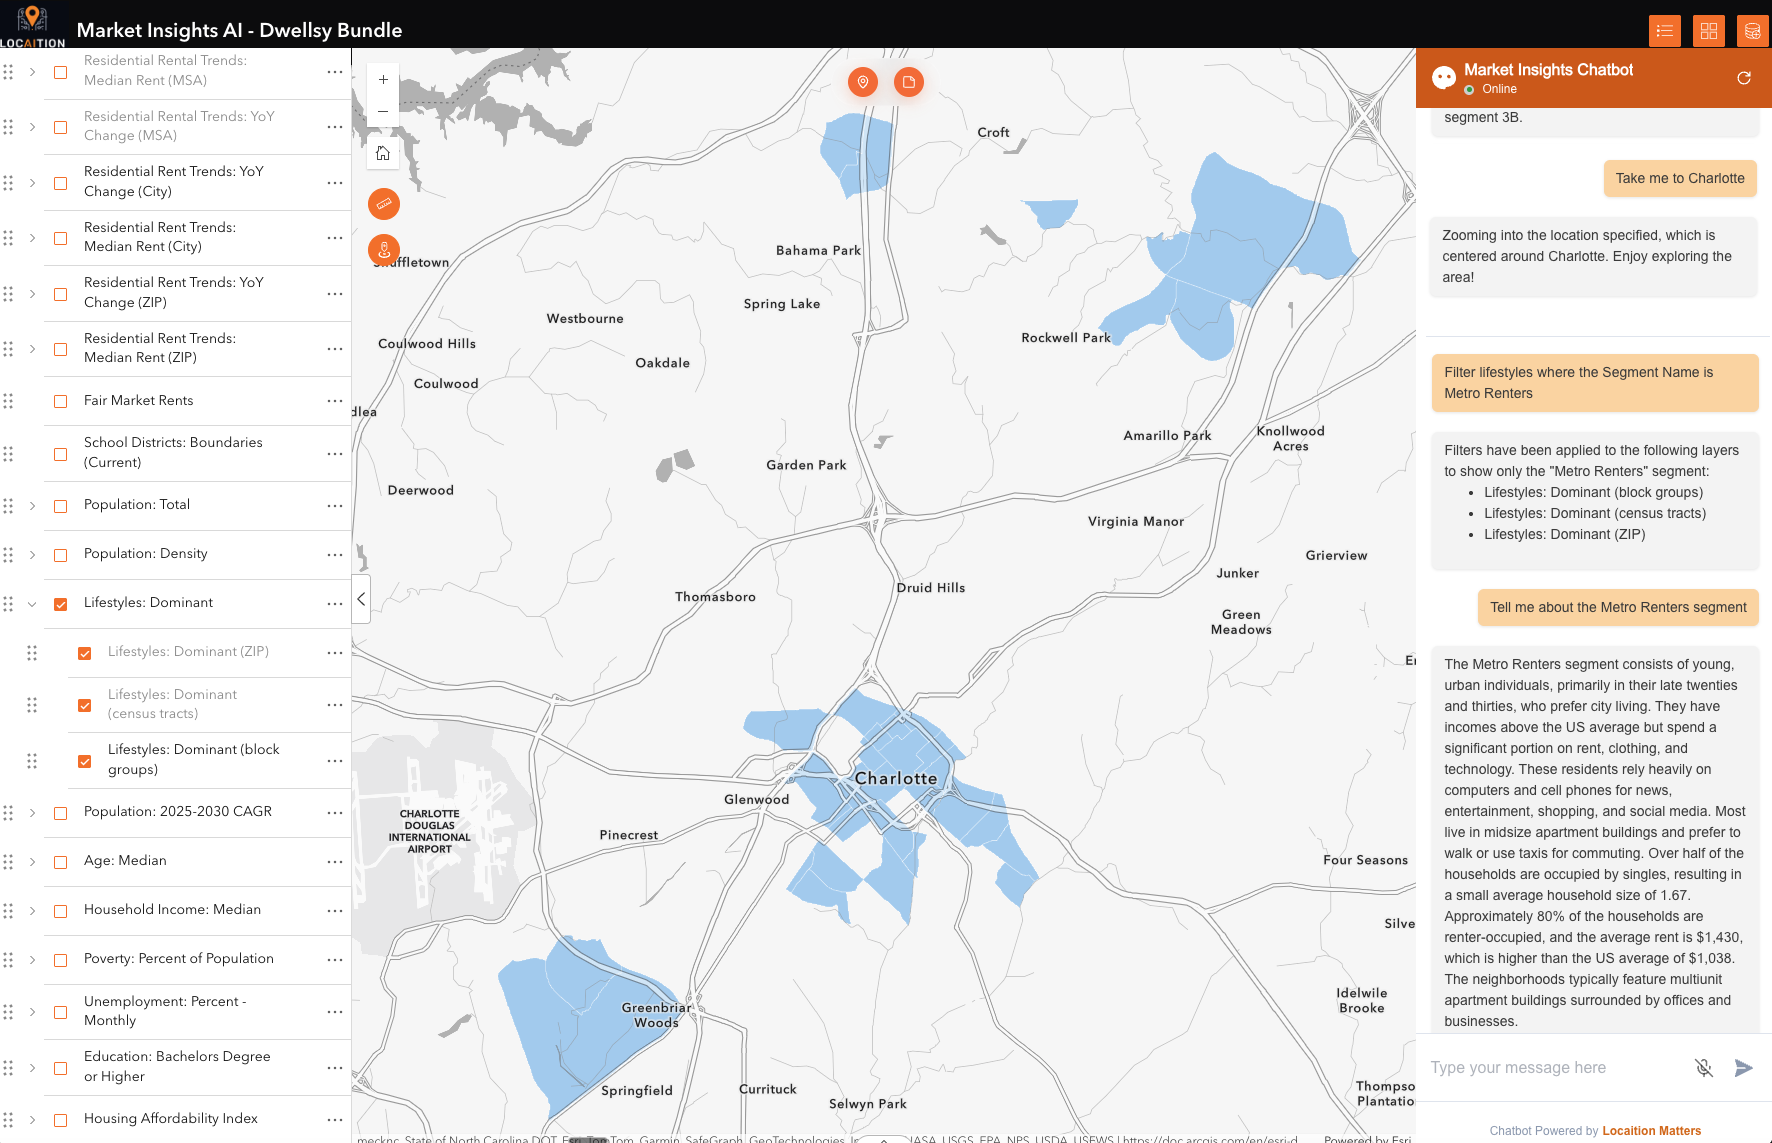Open options for Population: Total layer
1772x1143 pixels.
335,505
